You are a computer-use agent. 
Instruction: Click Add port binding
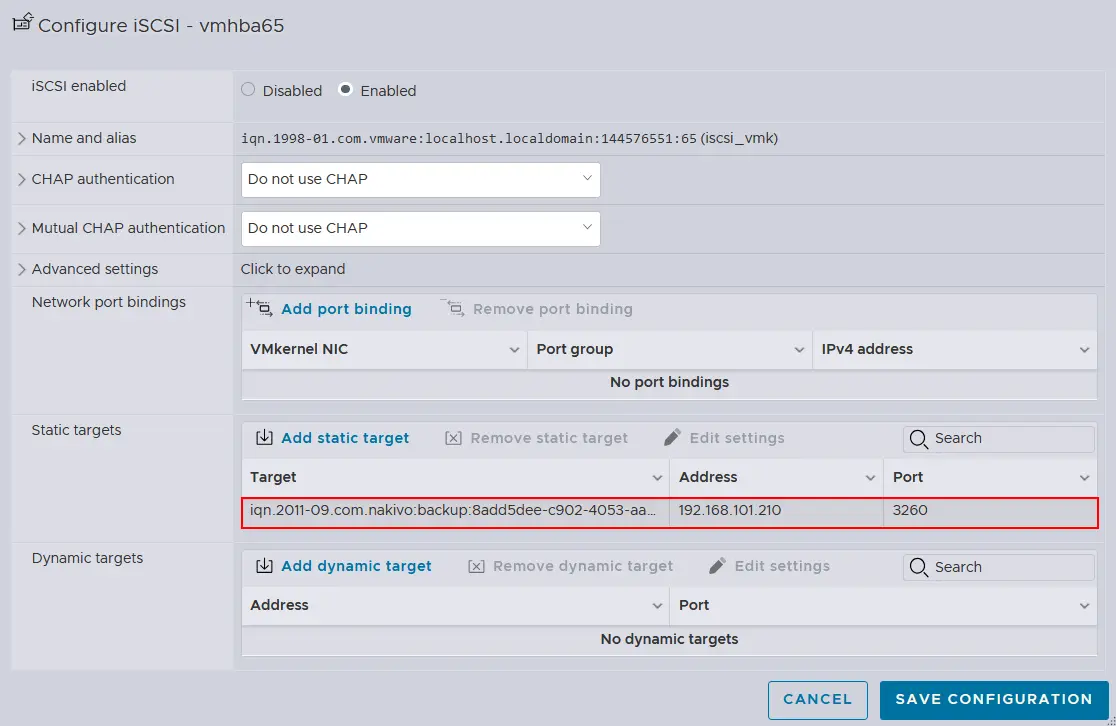346,309
